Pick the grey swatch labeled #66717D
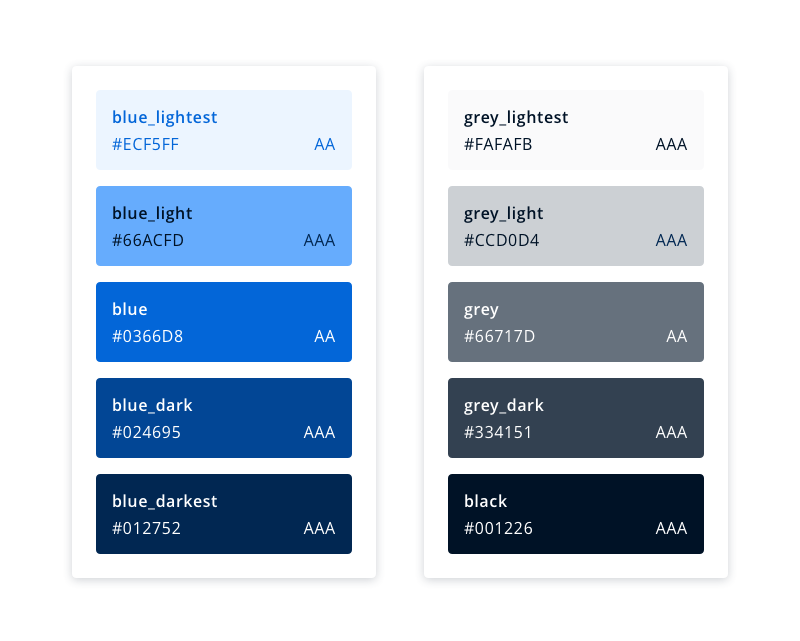 coord(576,322)
